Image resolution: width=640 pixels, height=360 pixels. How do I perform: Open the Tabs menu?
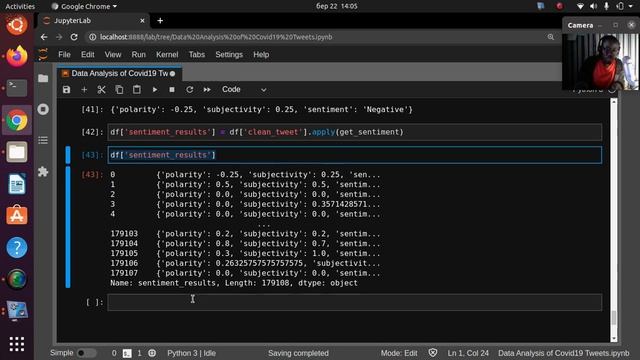click(197, 55)
